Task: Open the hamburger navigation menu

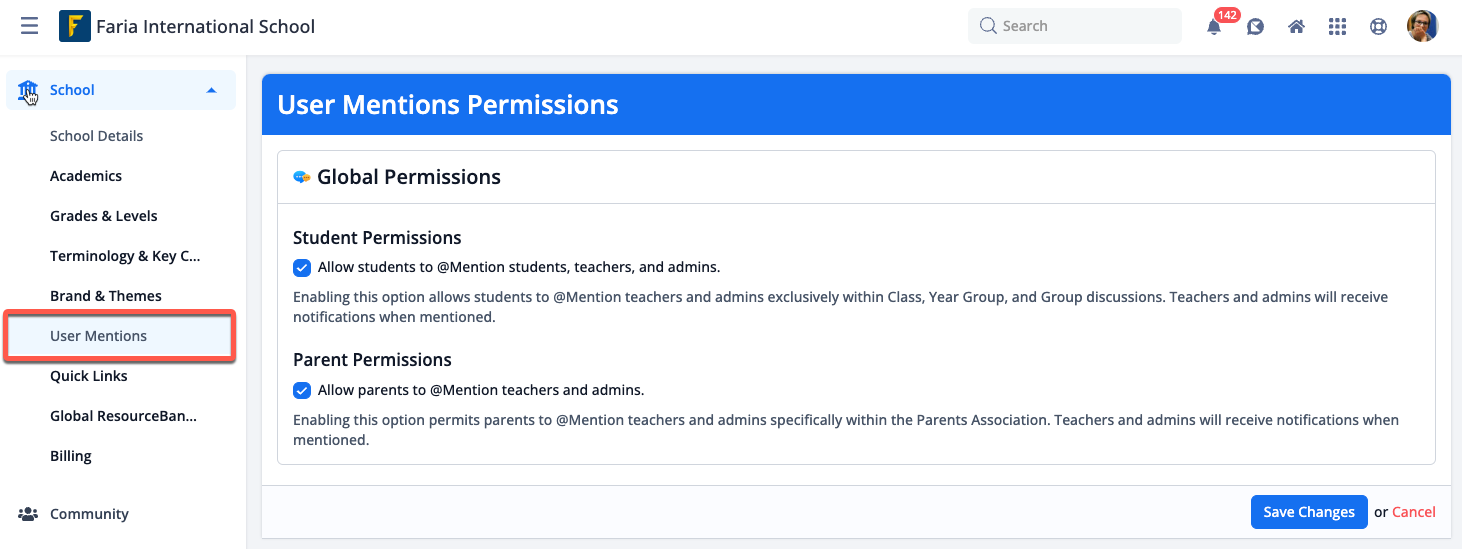Action: [30, 27]
